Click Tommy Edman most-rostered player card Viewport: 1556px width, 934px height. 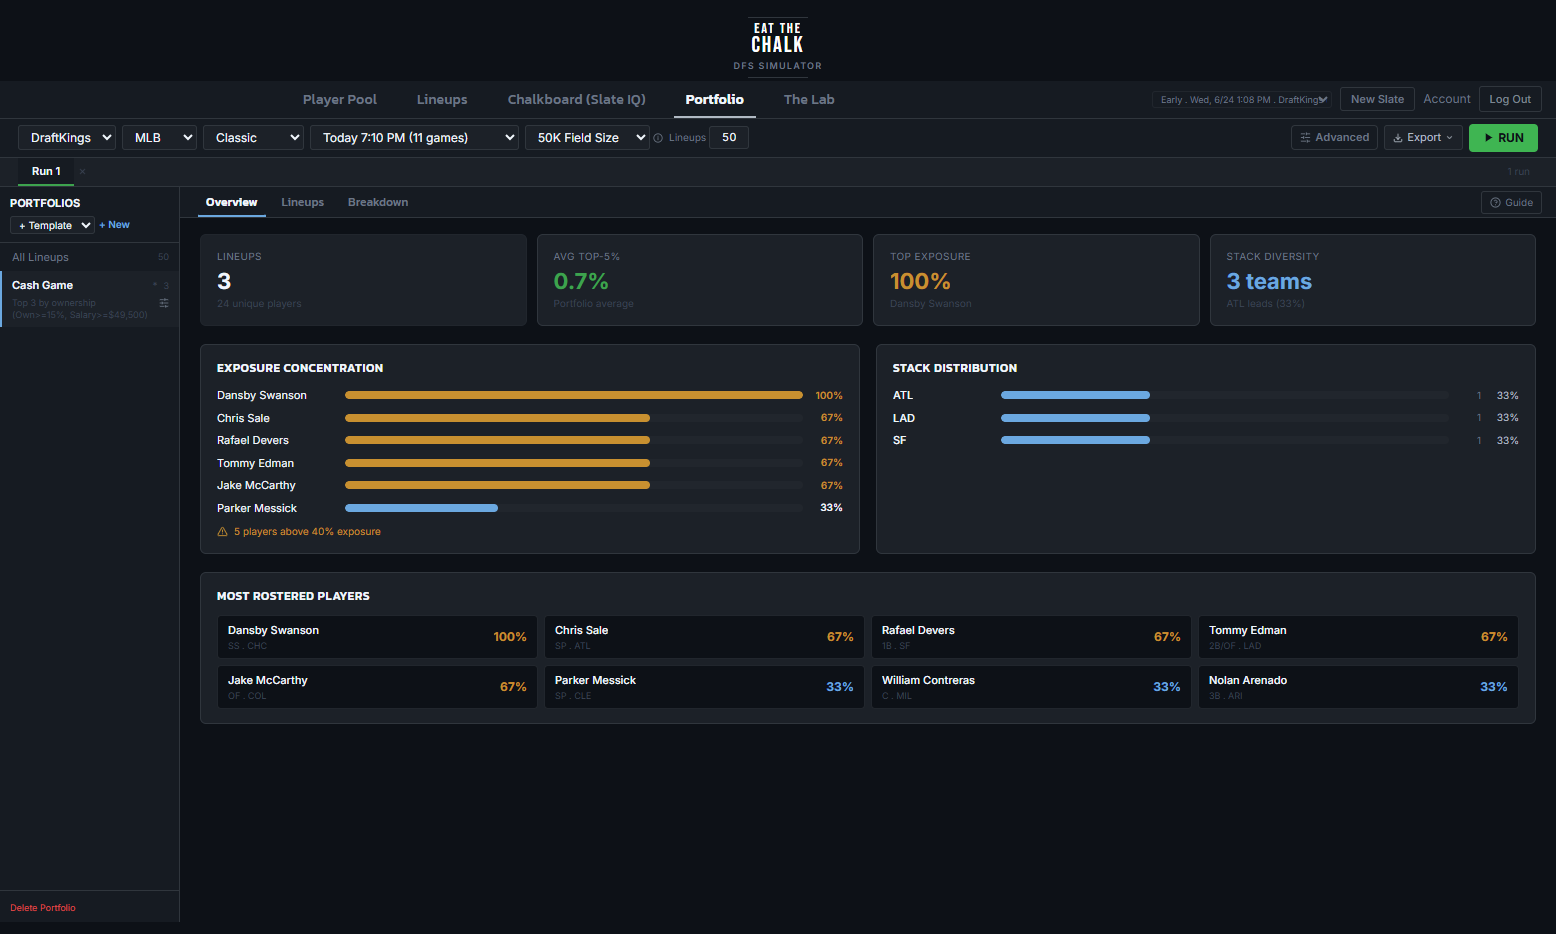click(x=1358, y=637)
